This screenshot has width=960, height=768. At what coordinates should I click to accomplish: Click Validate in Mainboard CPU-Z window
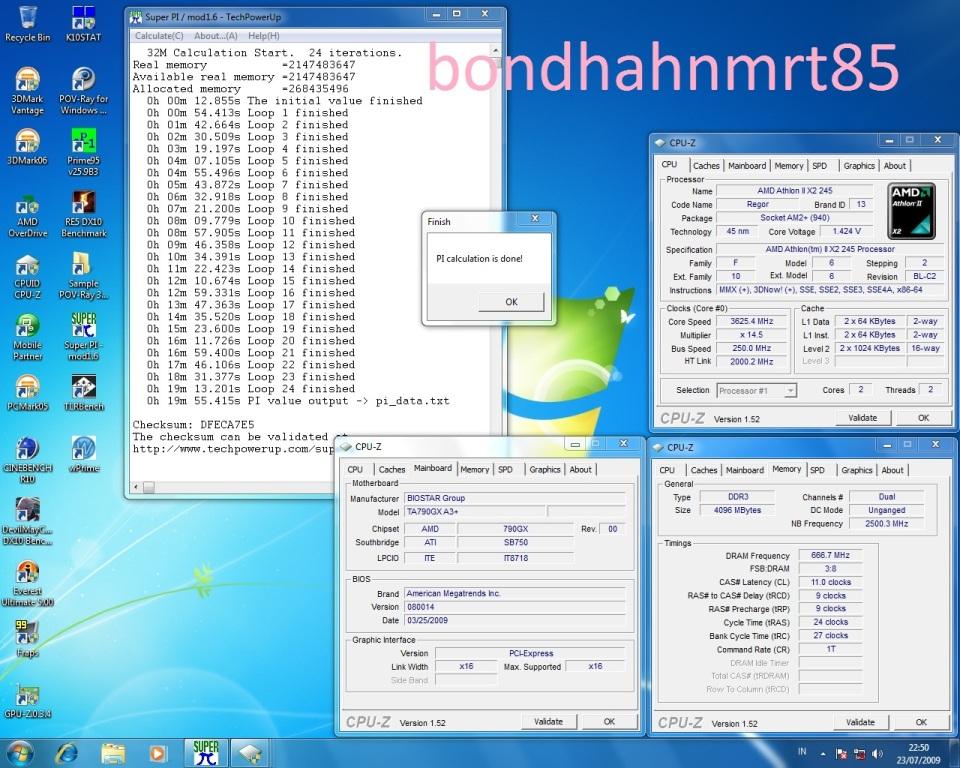(548, 721)
